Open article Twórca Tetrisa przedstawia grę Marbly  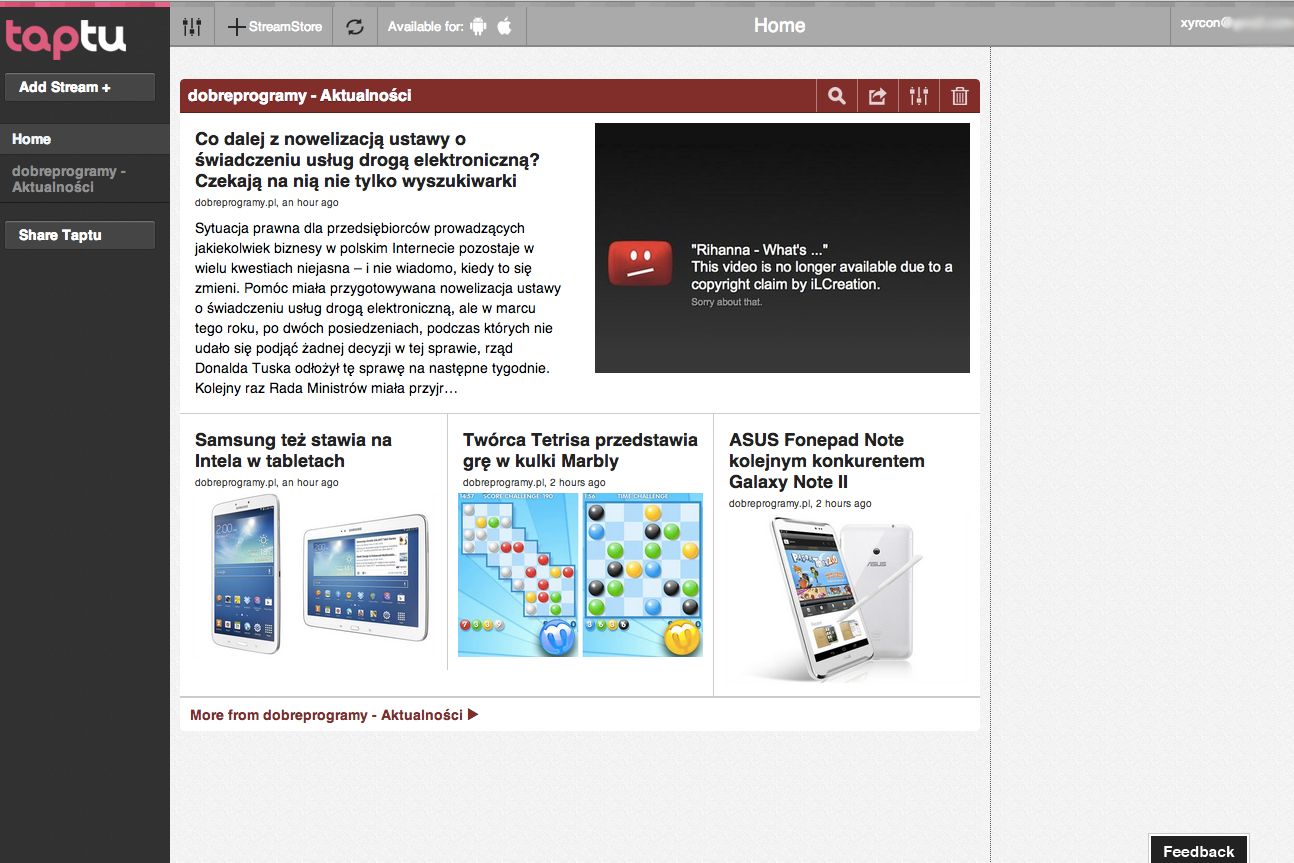[x=580, y=450]
